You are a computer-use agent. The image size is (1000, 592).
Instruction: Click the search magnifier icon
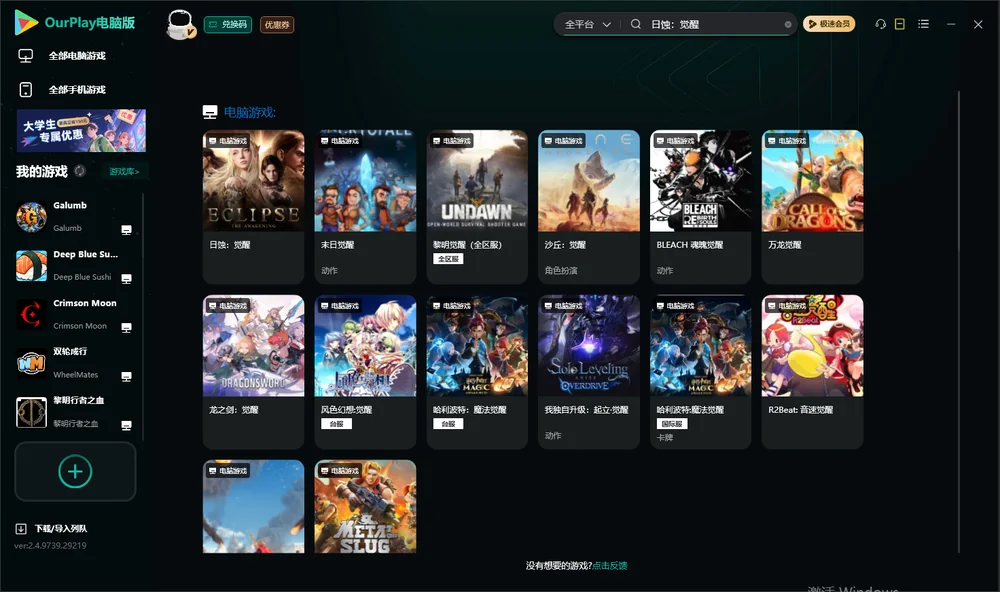[636, 24]
